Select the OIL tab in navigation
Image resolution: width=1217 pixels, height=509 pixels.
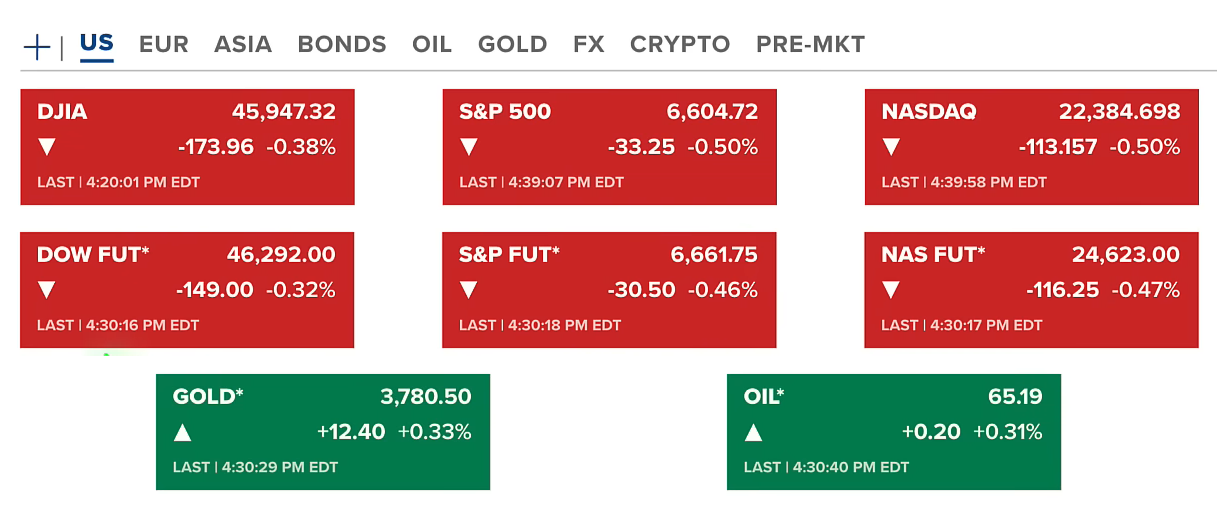coord(431,45)
